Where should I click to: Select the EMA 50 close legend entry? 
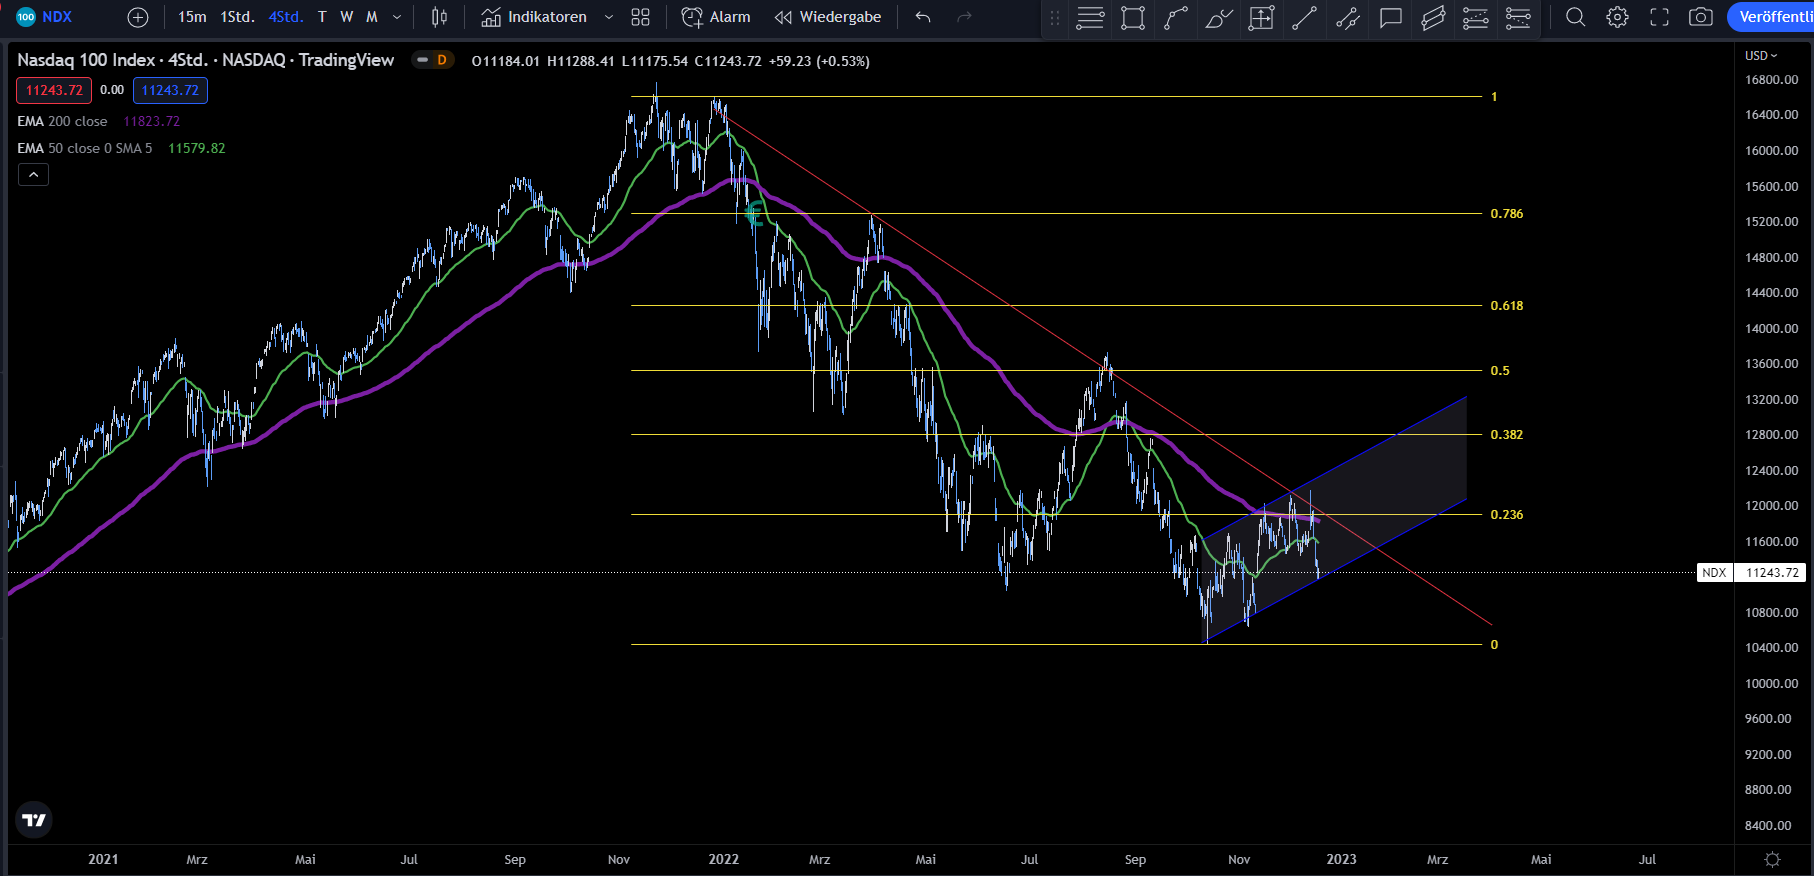pyautogui.click(x=85, y=148)
